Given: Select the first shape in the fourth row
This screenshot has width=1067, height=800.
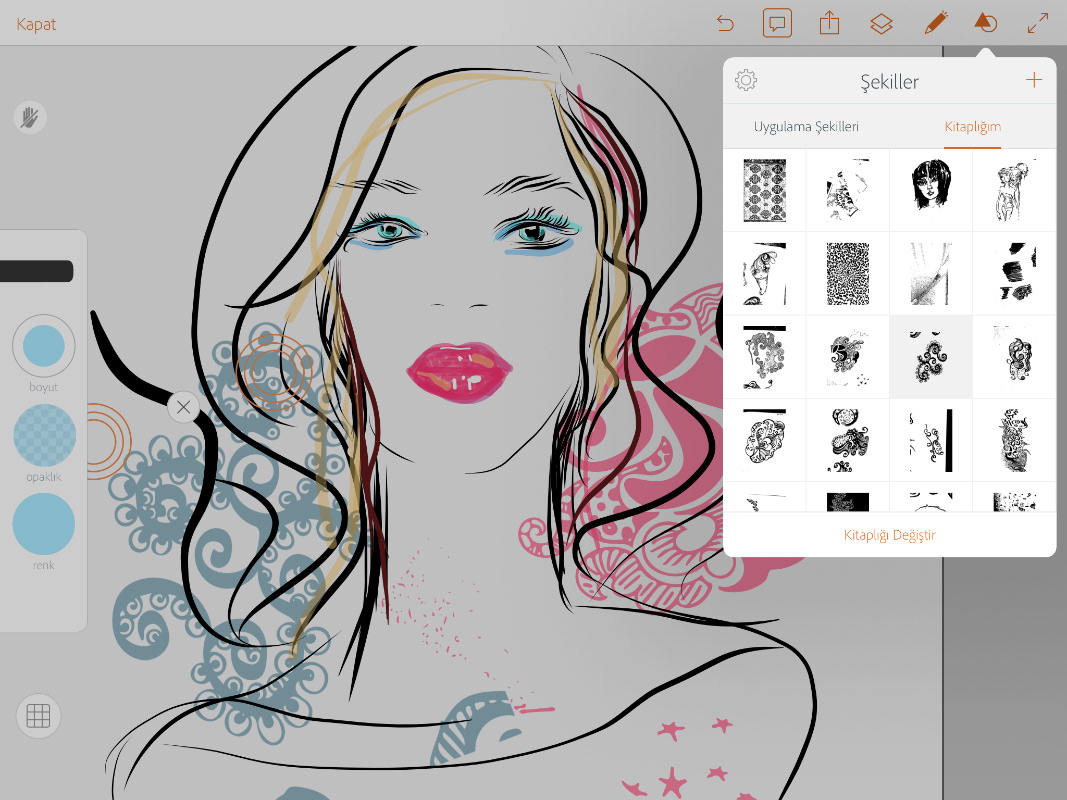Looking at the screenshot, I should click(x=764, y=440).
